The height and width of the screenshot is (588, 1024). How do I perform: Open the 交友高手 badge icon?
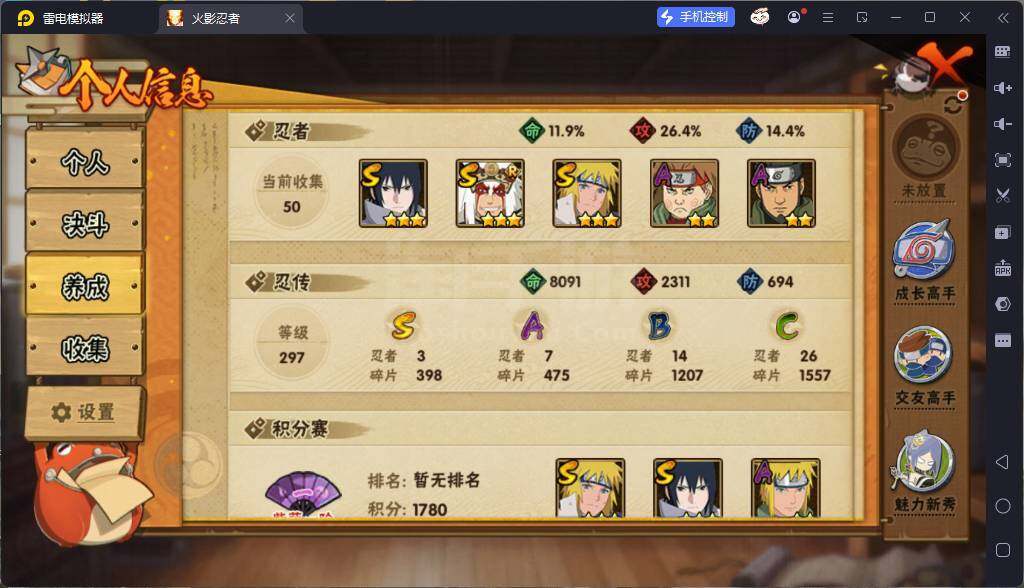pyautogui.click(x=923, y=355)
